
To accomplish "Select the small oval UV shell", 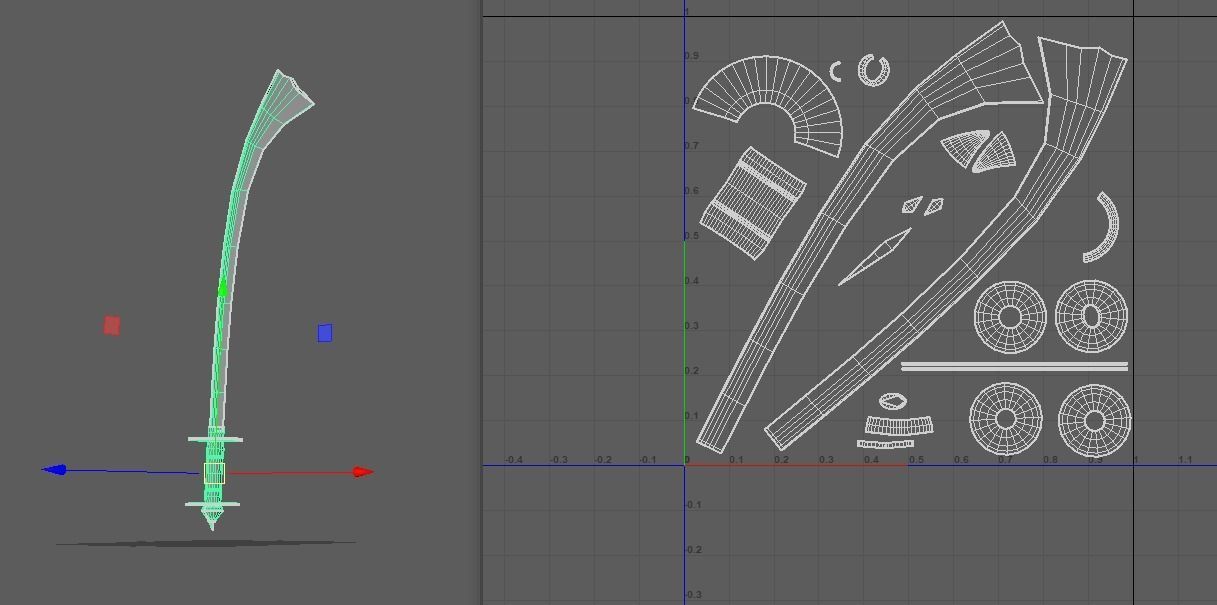I will tap(893, 402).
